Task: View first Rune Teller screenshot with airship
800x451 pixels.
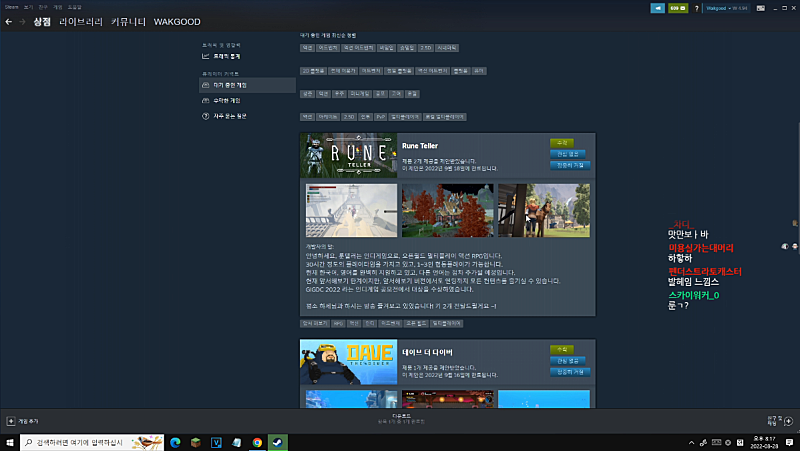Action: click(351, 210)
